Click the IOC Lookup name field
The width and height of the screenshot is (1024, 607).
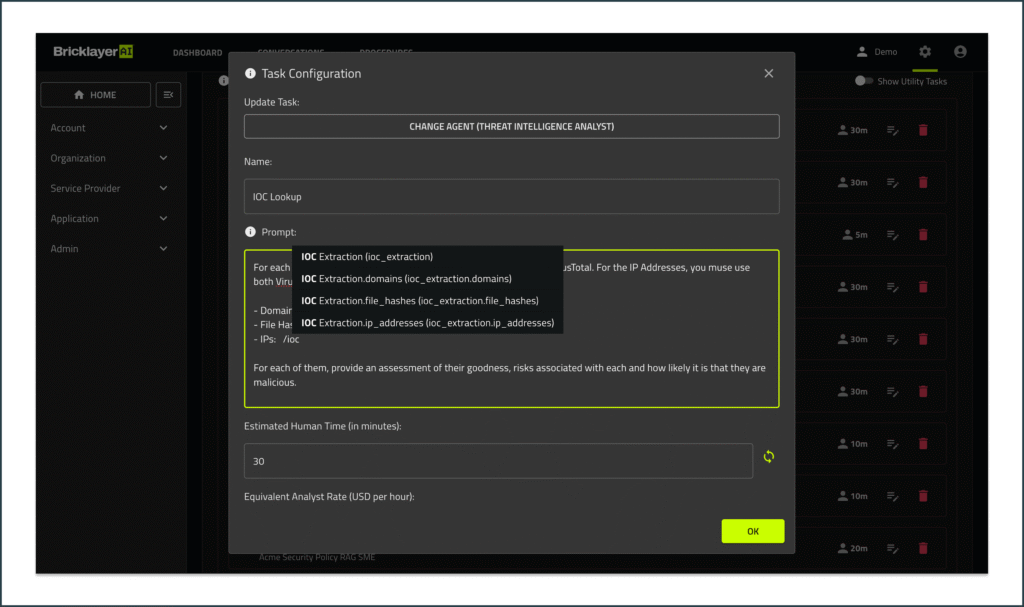511,196
